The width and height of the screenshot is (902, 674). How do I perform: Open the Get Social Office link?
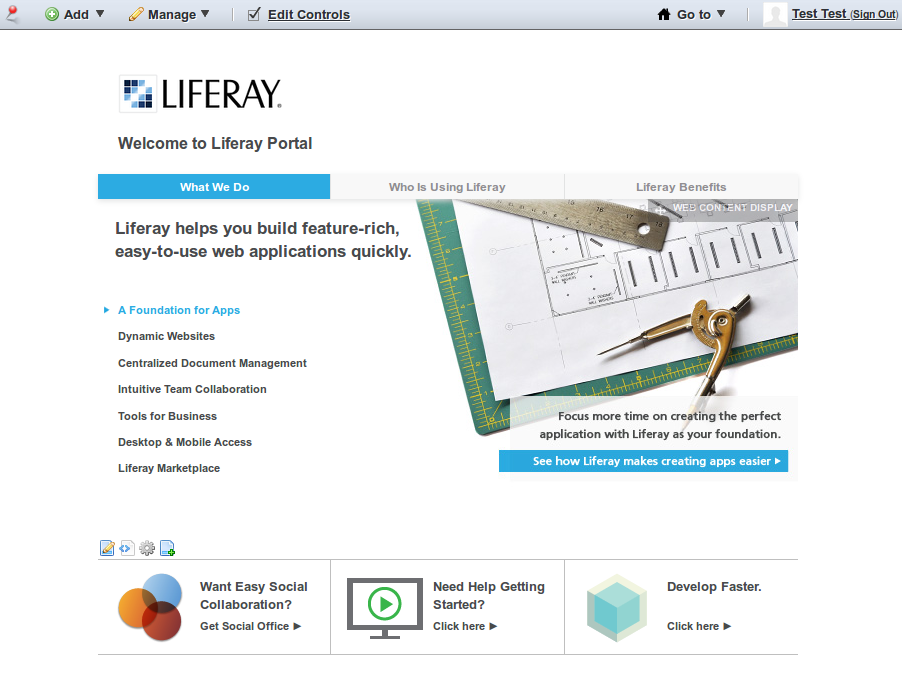click(250, 626)
